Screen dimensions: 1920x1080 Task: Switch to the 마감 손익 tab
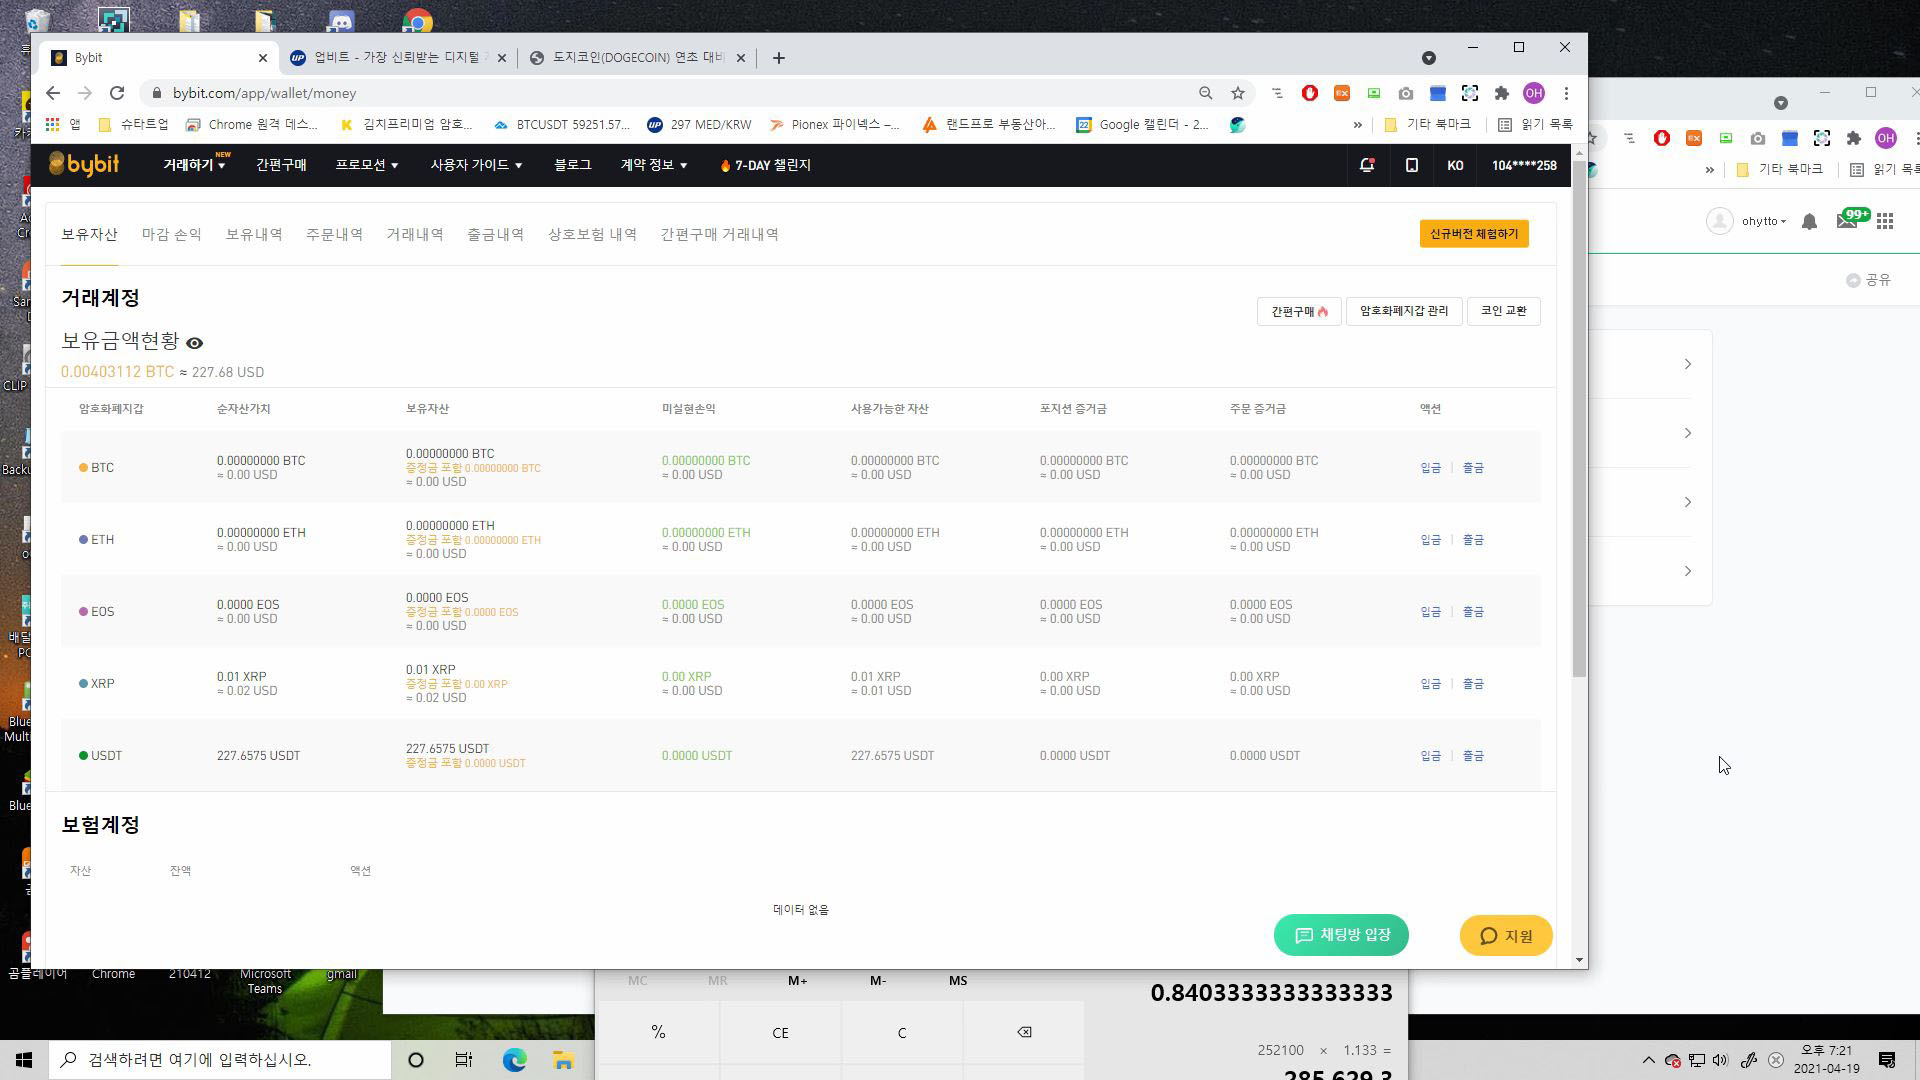pos(171,234)
